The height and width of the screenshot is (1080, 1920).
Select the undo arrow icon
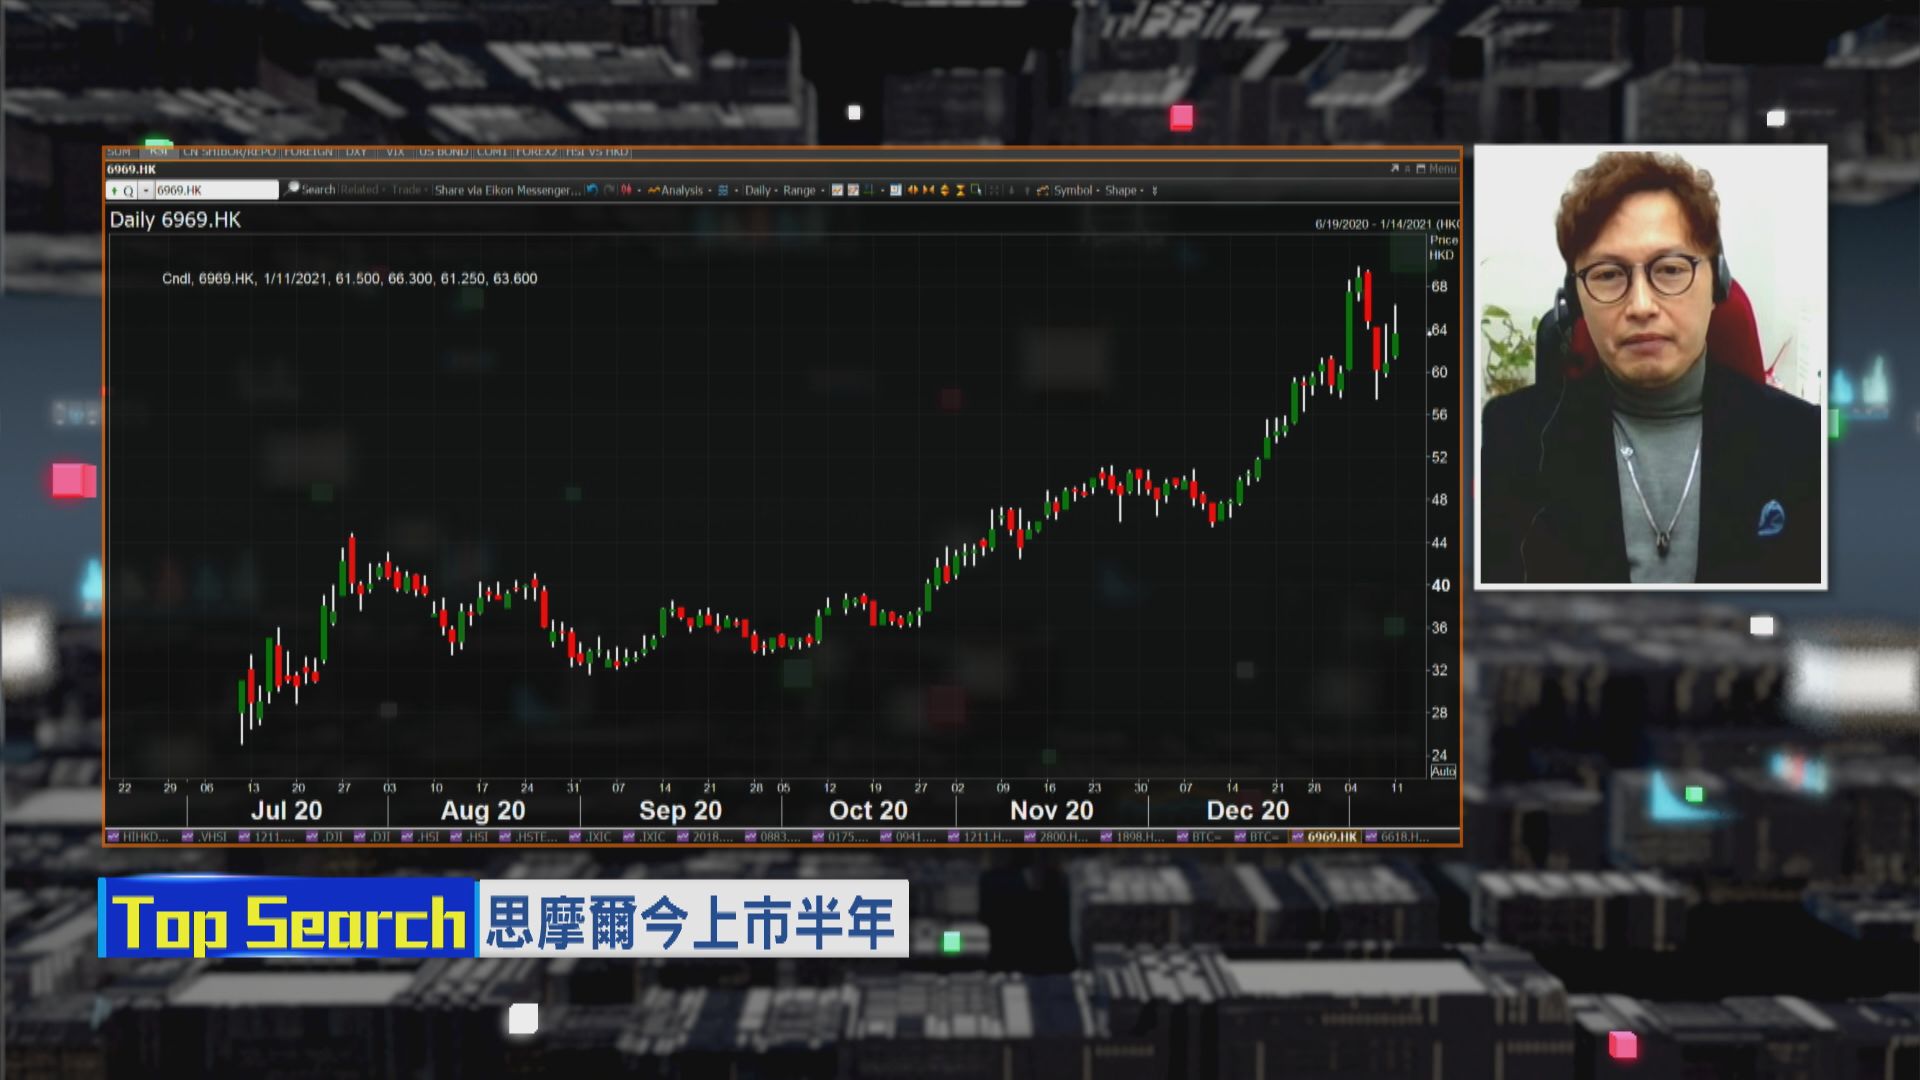pyautogui.click(x=591, y=190)
